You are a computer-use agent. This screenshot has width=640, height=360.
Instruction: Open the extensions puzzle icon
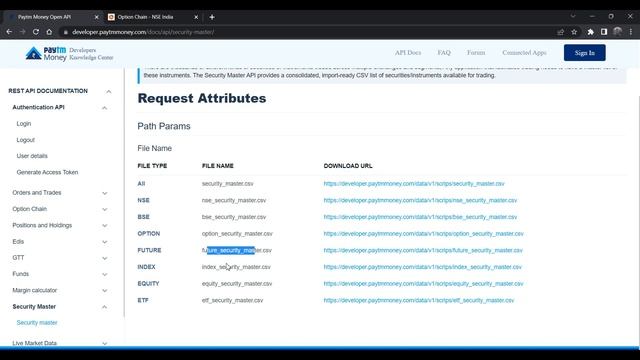pyautogui.click(x=590, y=32)
